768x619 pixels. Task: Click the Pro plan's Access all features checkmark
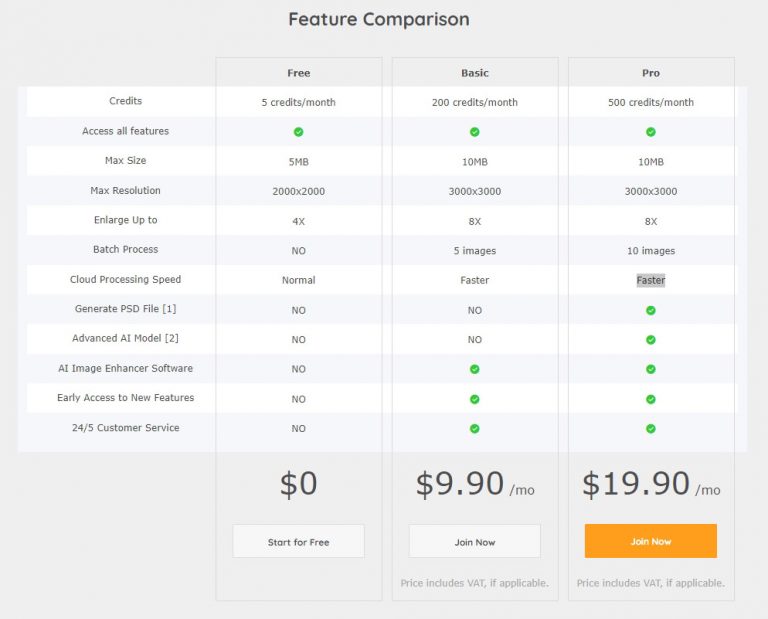(651, 132)
